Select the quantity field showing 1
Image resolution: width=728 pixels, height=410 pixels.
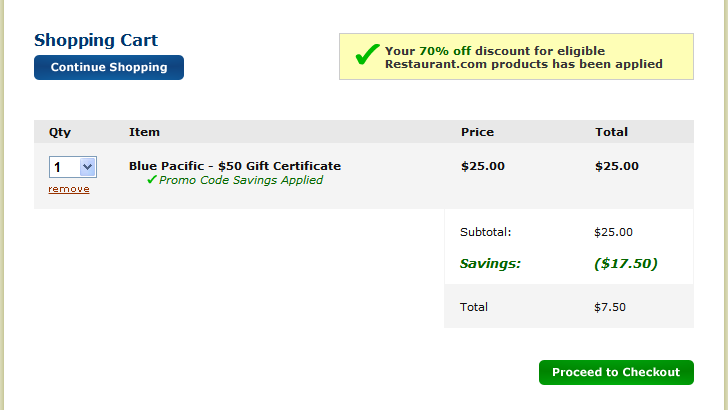[x=73, y=167]
